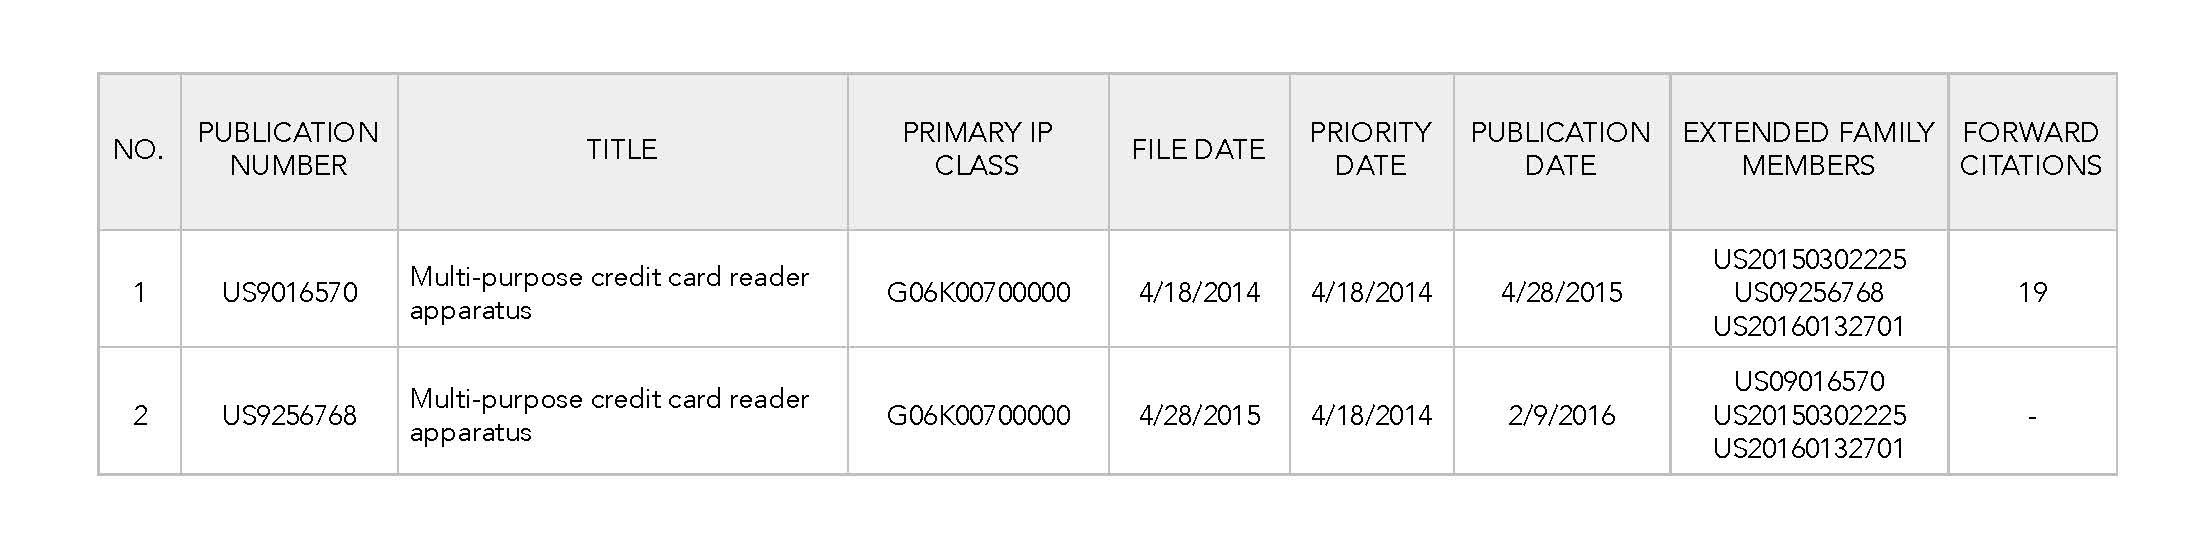The width and height of the screenshot is (2209, 537).
Task: Click the TITLE column header
Action: 621,150
